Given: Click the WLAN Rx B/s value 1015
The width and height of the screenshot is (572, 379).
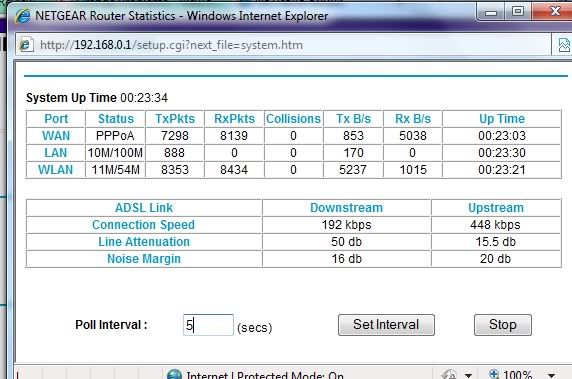Looking at the screenshot, I should pos(413,170).
